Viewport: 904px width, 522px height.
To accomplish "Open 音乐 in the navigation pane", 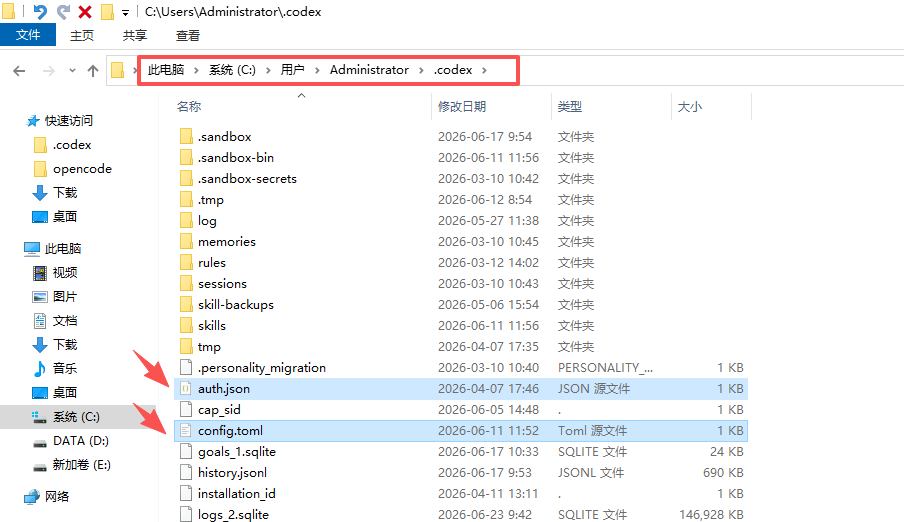I will tap(65, 369).
